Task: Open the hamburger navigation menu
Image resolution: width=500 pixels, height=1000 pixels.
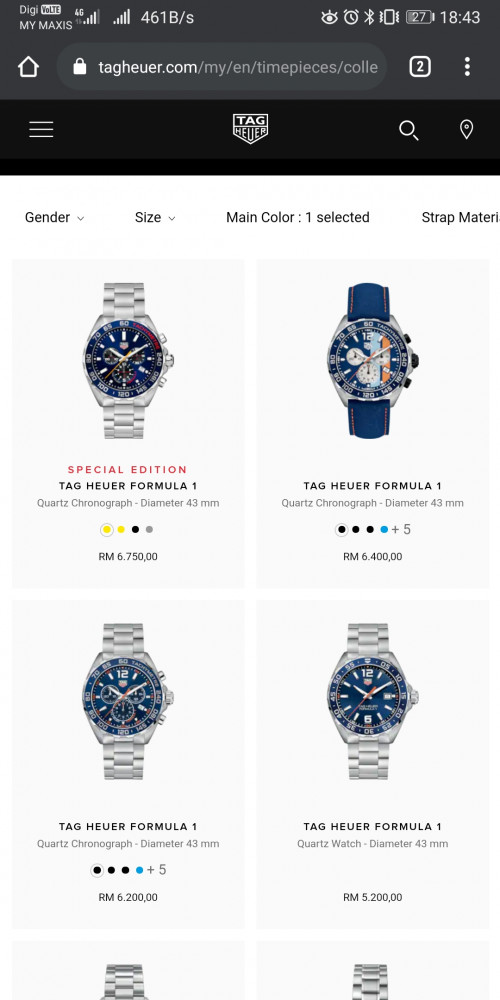Action: (x=41, y=129)
